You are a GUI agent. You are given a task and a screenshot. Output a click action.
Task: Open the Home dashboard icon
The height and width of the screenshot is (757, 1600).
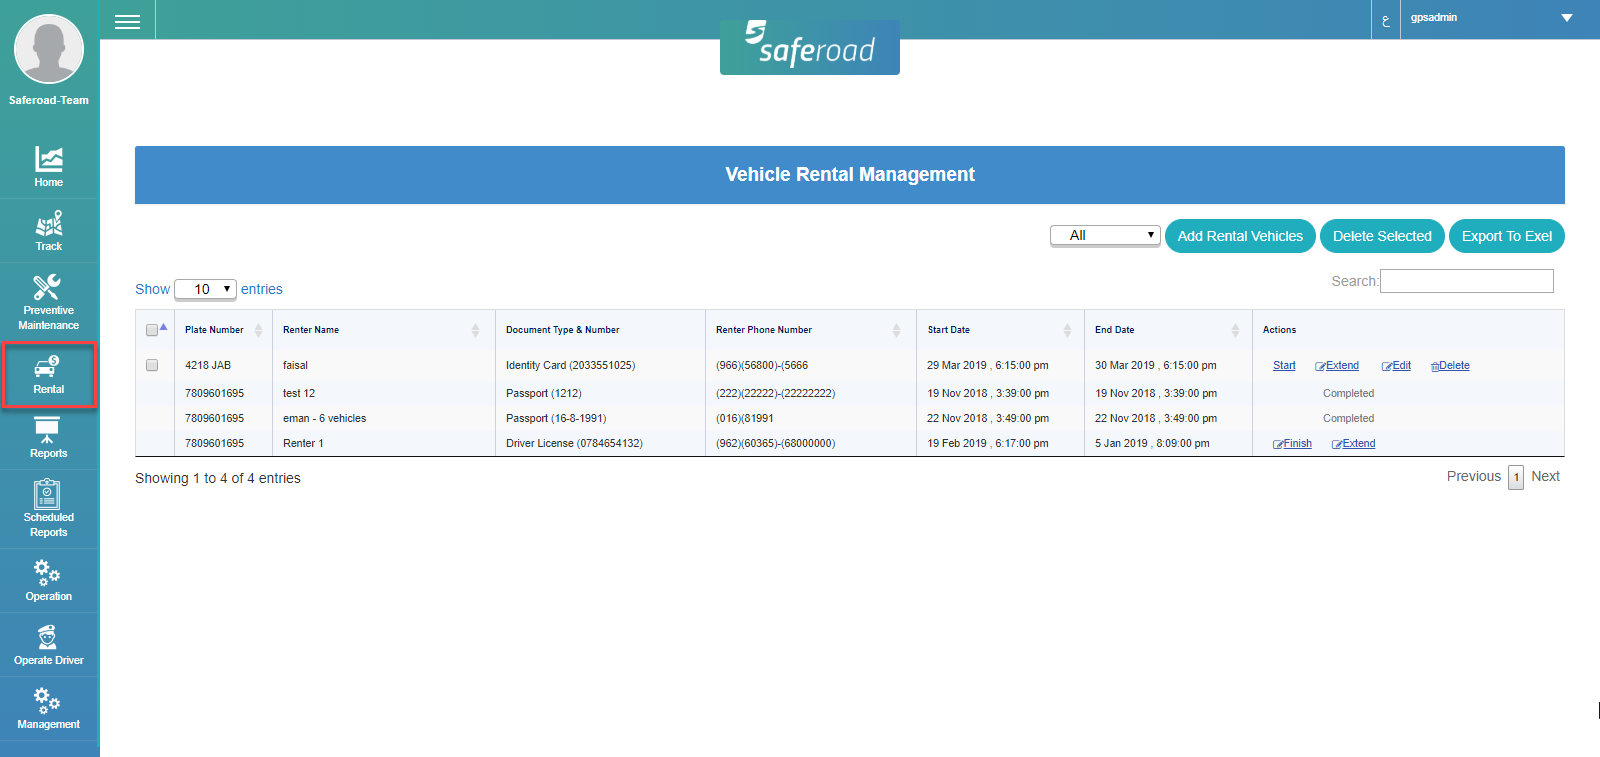pyautogui.click(x=48, y=160)
